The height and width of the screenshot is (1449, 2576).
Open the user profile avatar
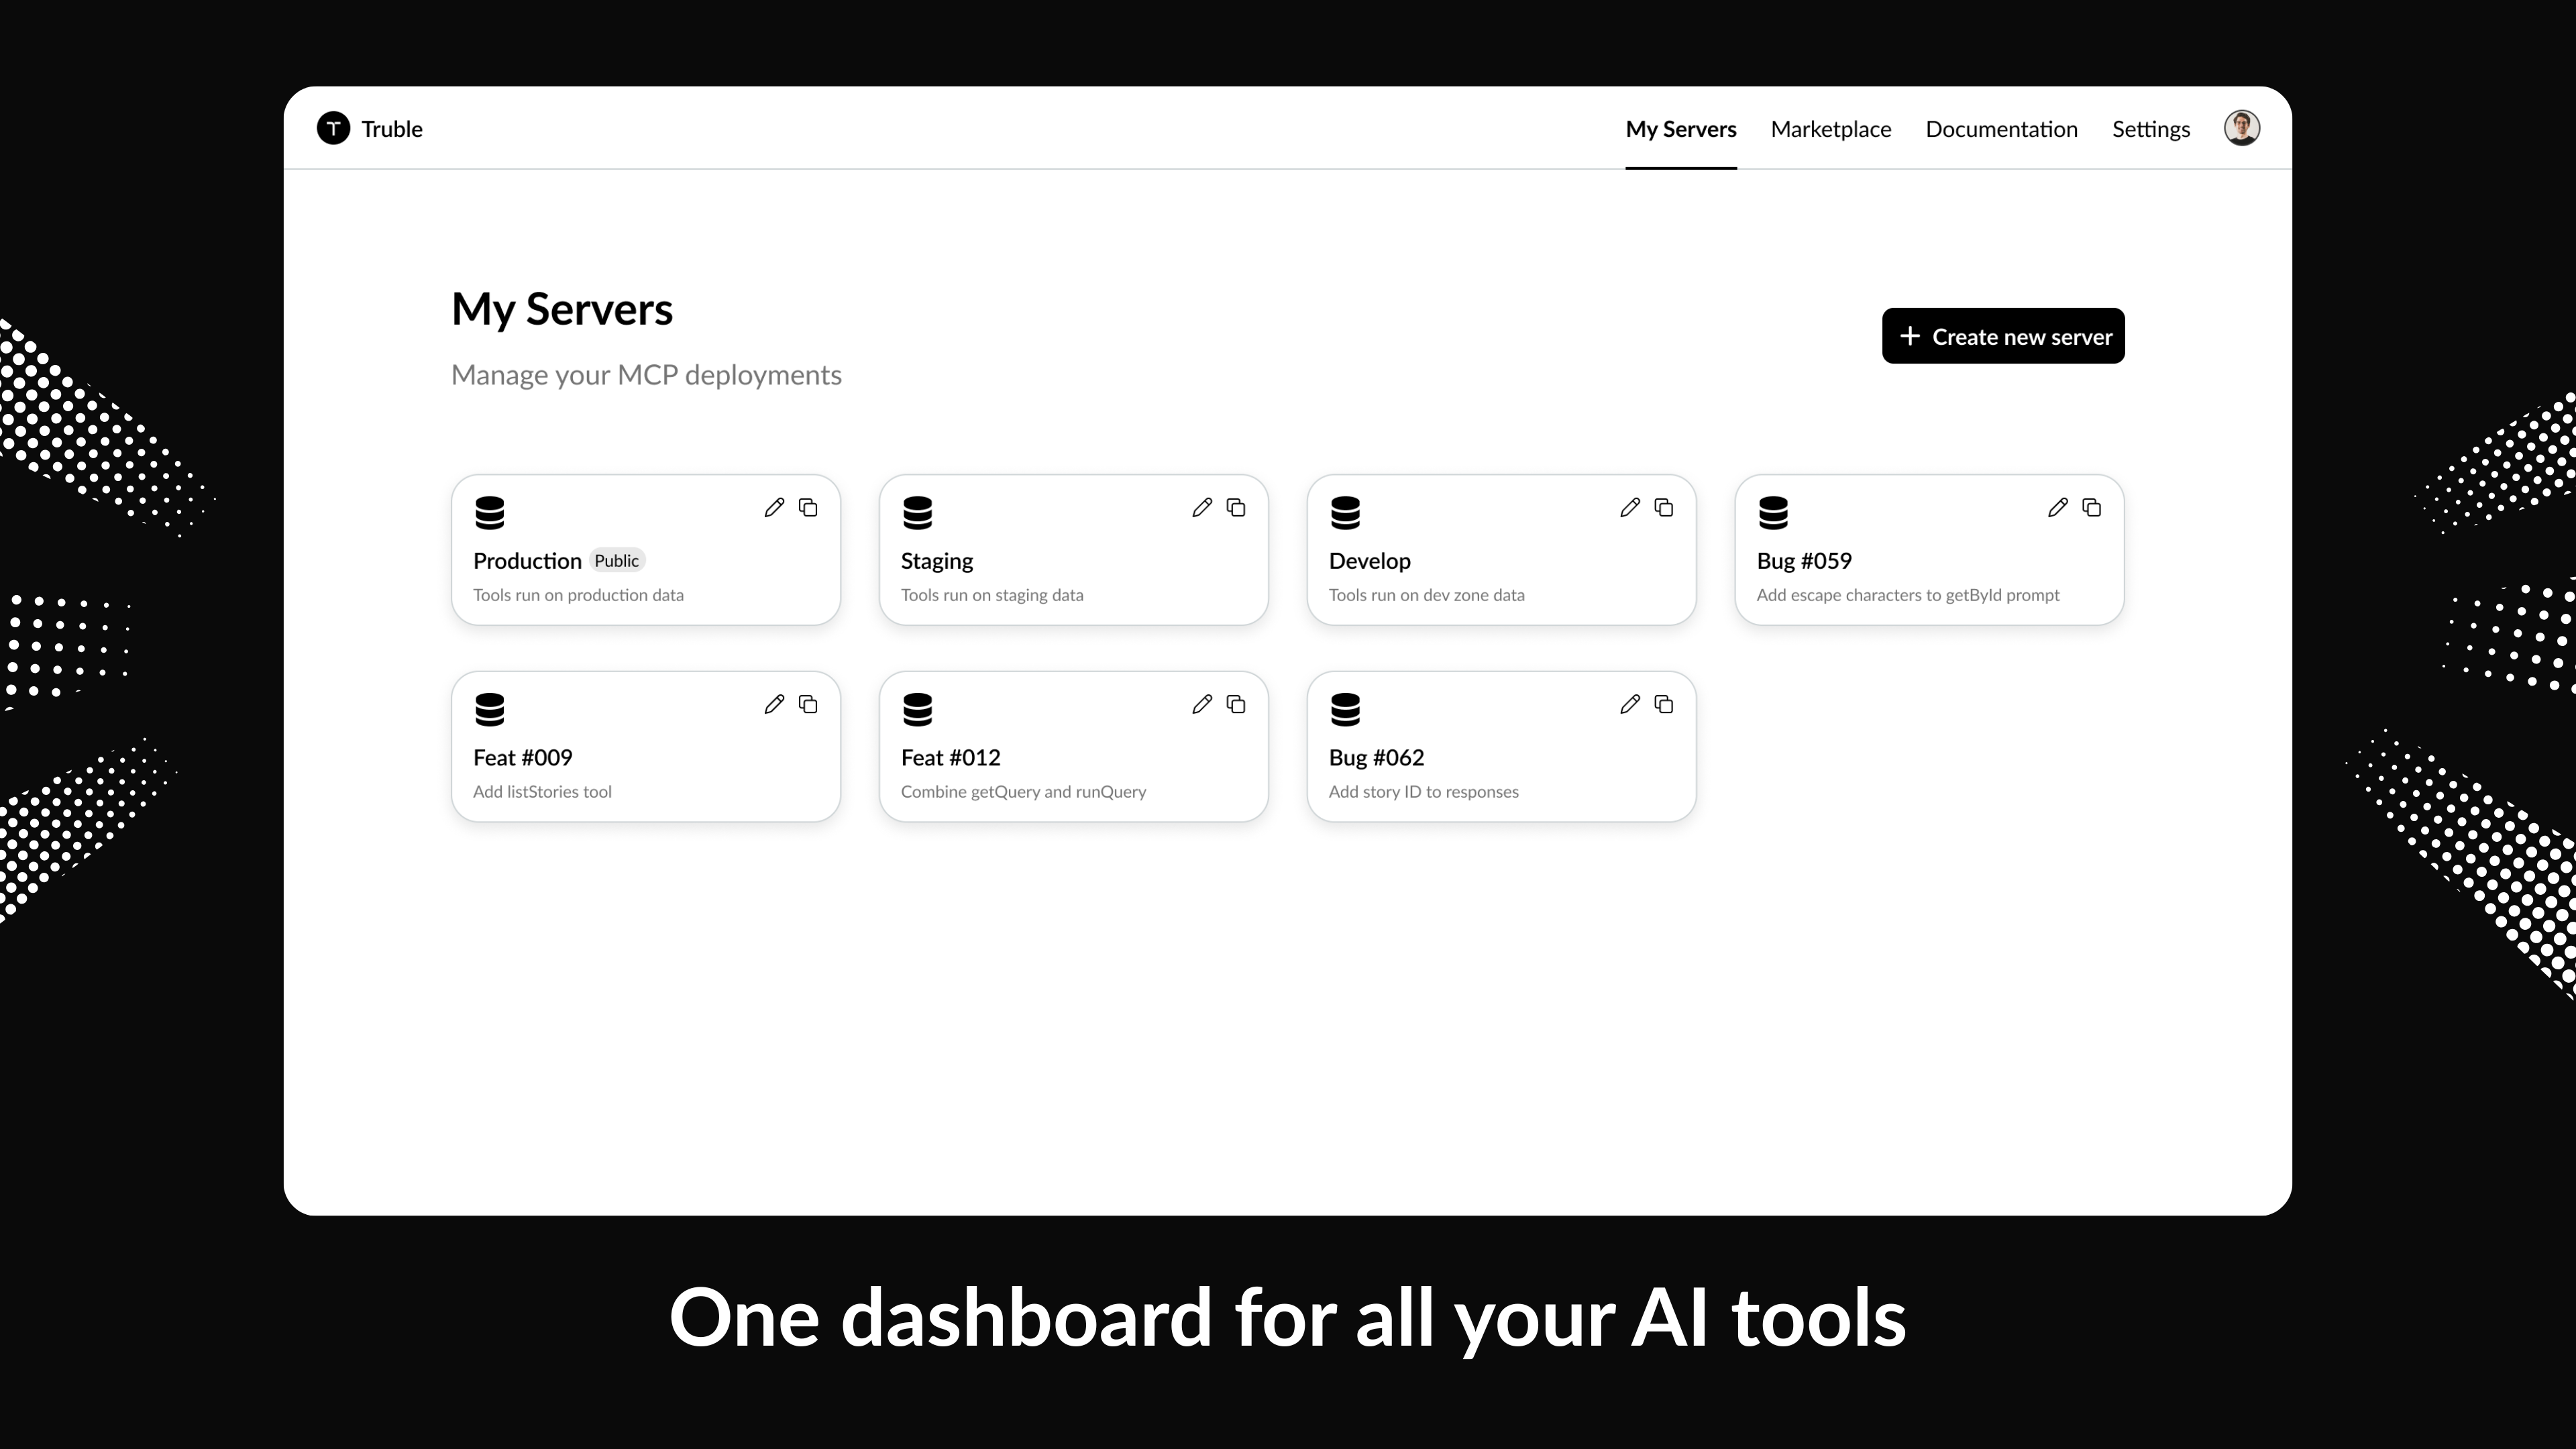(2241, 128)
